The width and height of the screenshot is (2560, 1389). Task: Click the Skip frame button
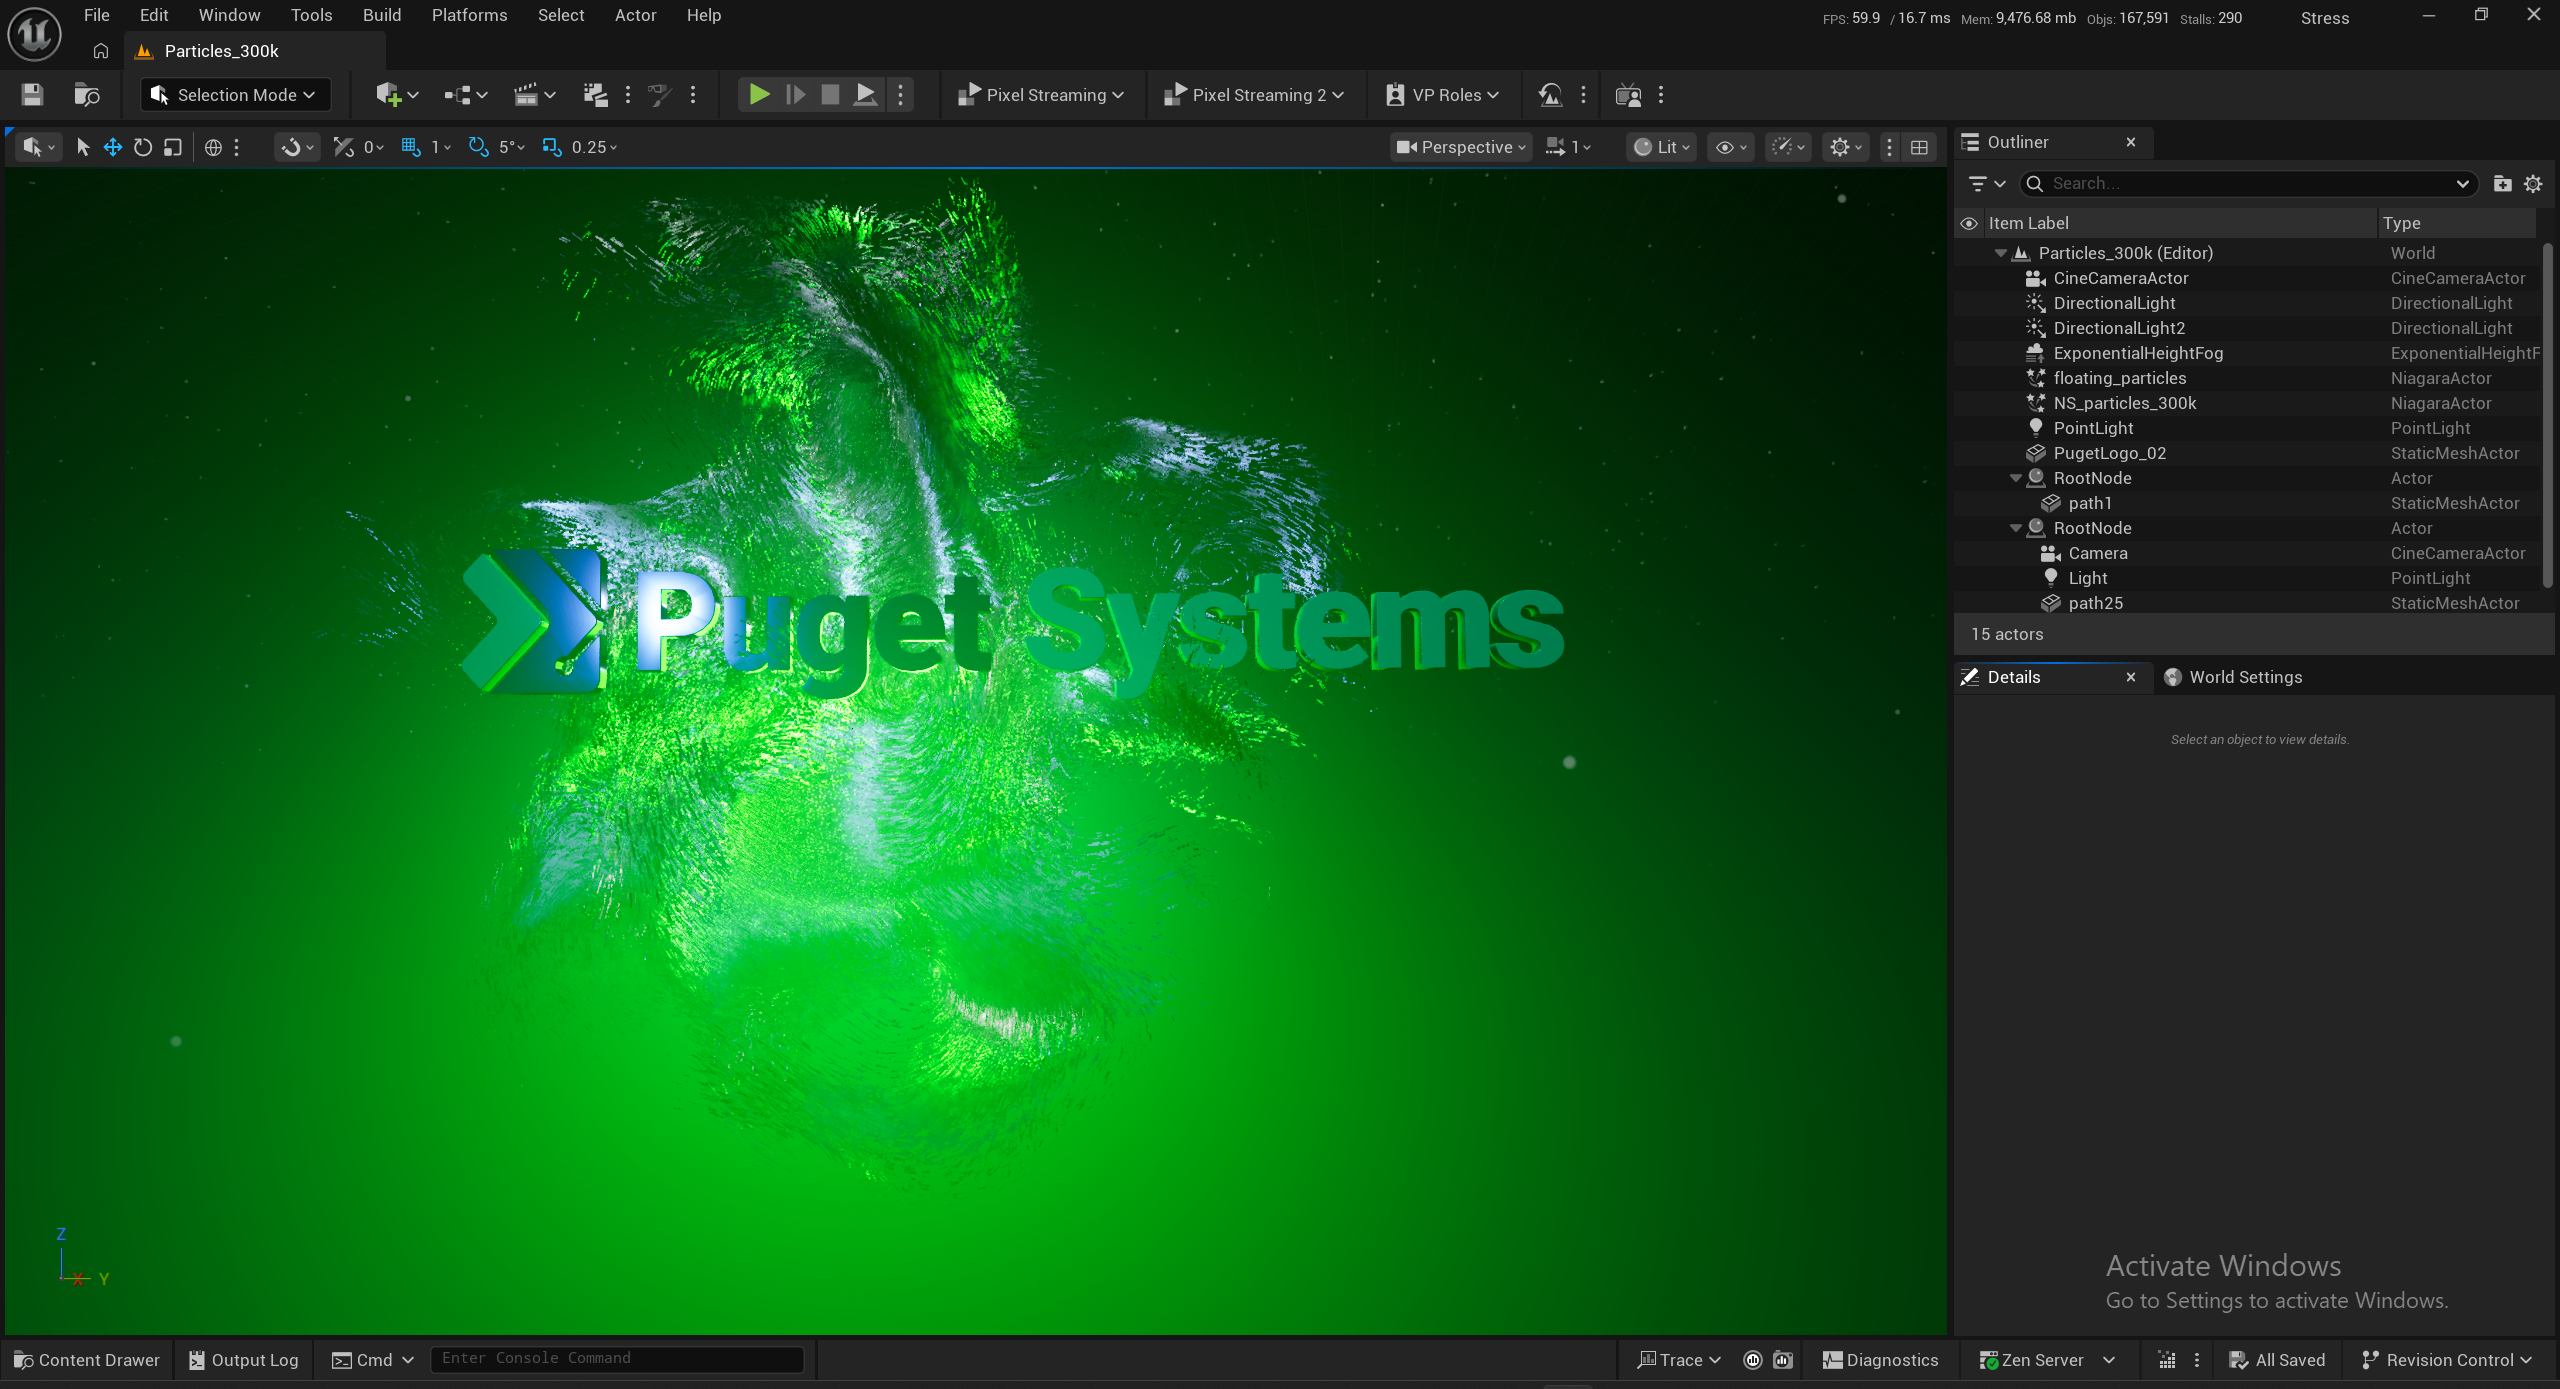point(795,95)
